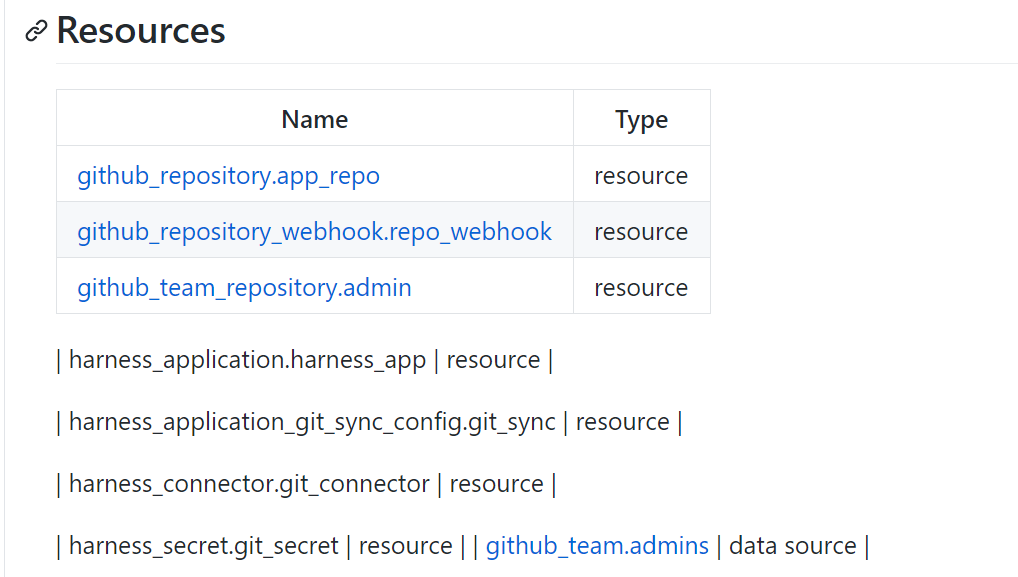This screenshot has width=1018, height=577.
Task: Click the 'data source' text
Action: tap(793, 546)
